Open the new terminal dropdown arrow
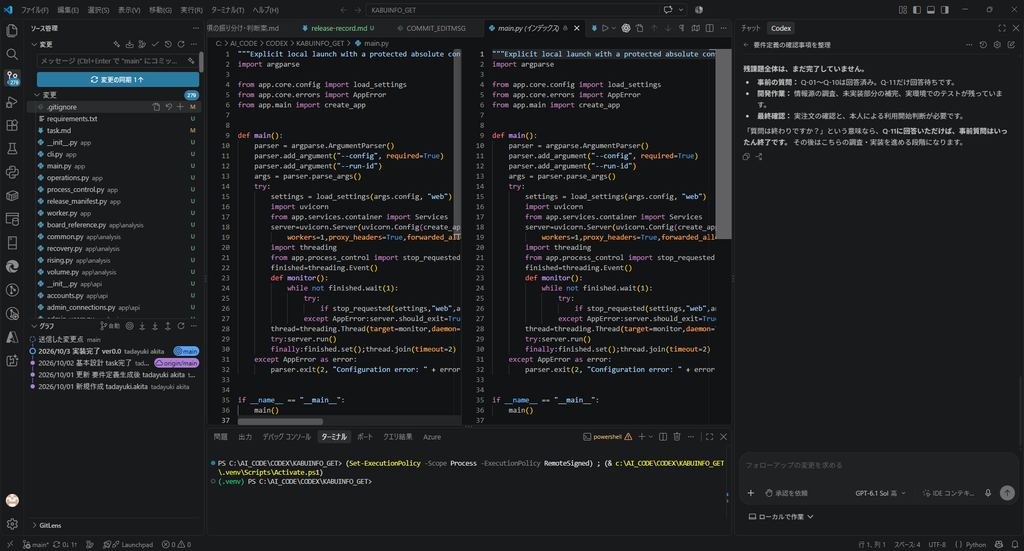This screenshot has width=1024, height=551. [x=650, y=437]
